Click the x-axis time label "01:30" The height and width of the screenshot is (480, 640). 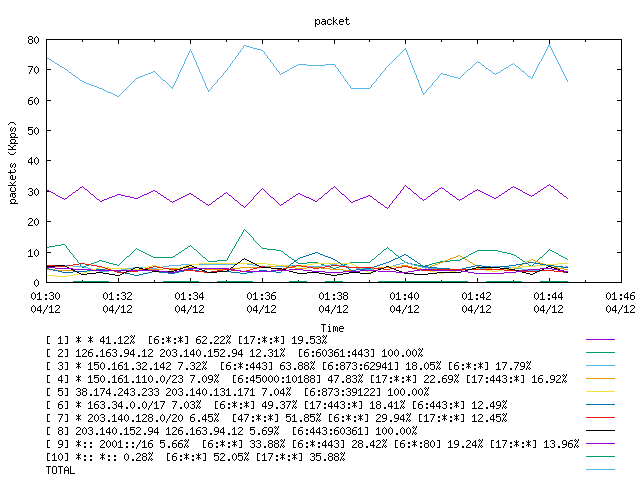pyautogui.click(x=45, y=296)
